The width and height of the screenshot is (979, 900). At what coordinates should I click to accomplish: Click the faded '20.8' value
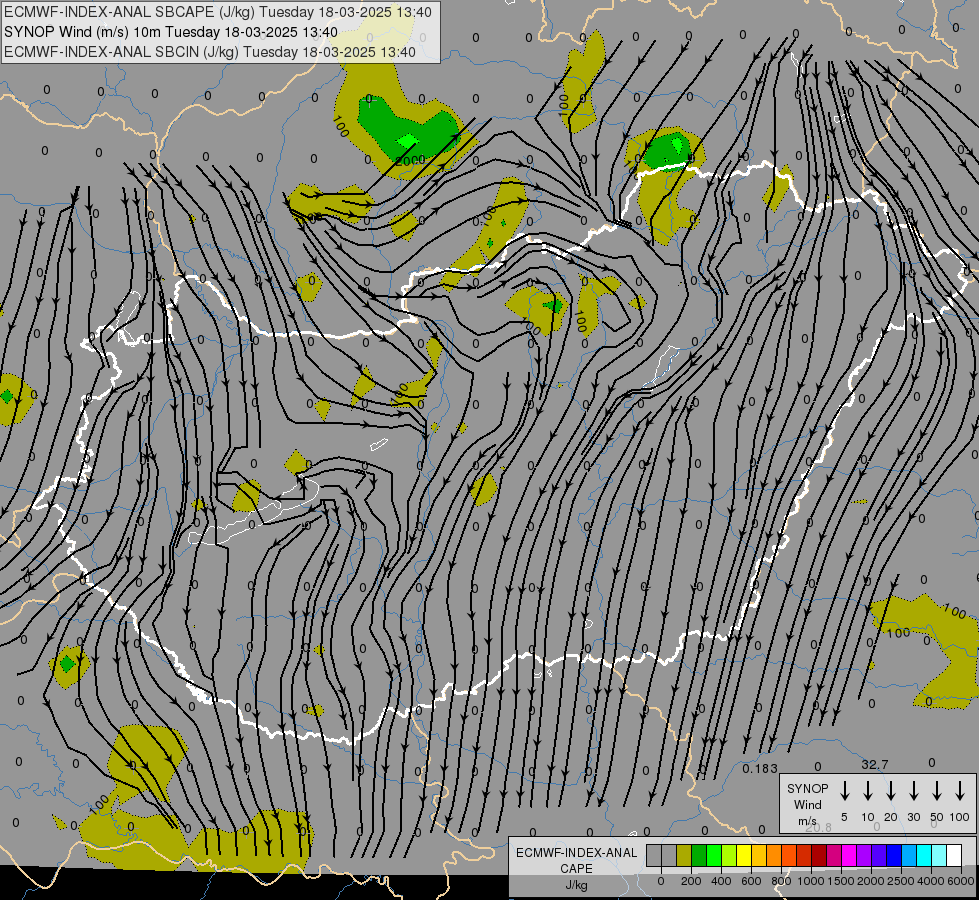[x=819, y=828]
